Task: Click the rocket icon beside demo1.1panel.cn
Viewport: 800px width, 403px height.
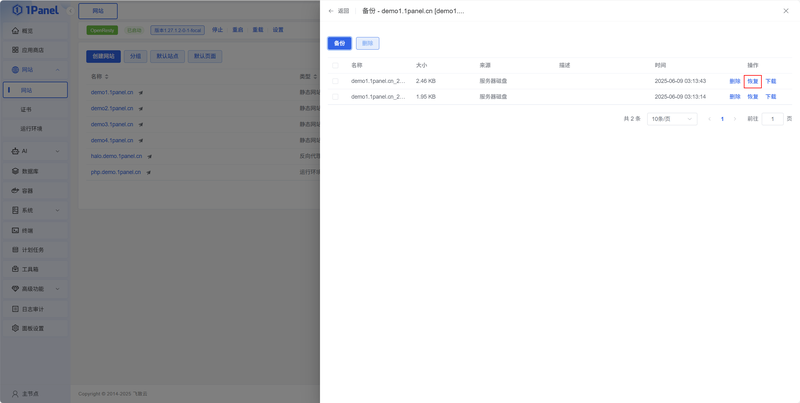Action: (x=140, y=93)
